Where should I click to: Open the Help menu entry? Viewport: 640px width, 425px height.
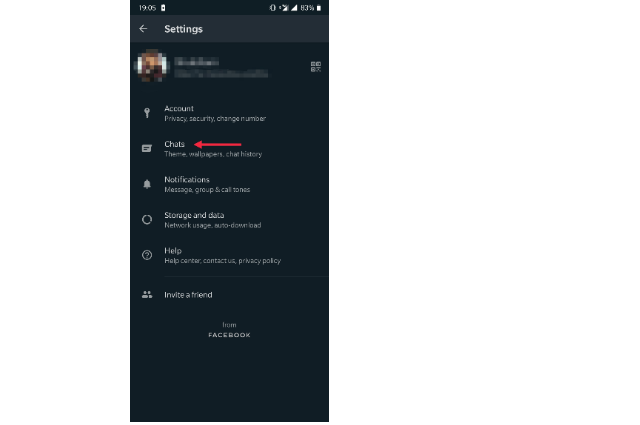click(x=229, y=255)
